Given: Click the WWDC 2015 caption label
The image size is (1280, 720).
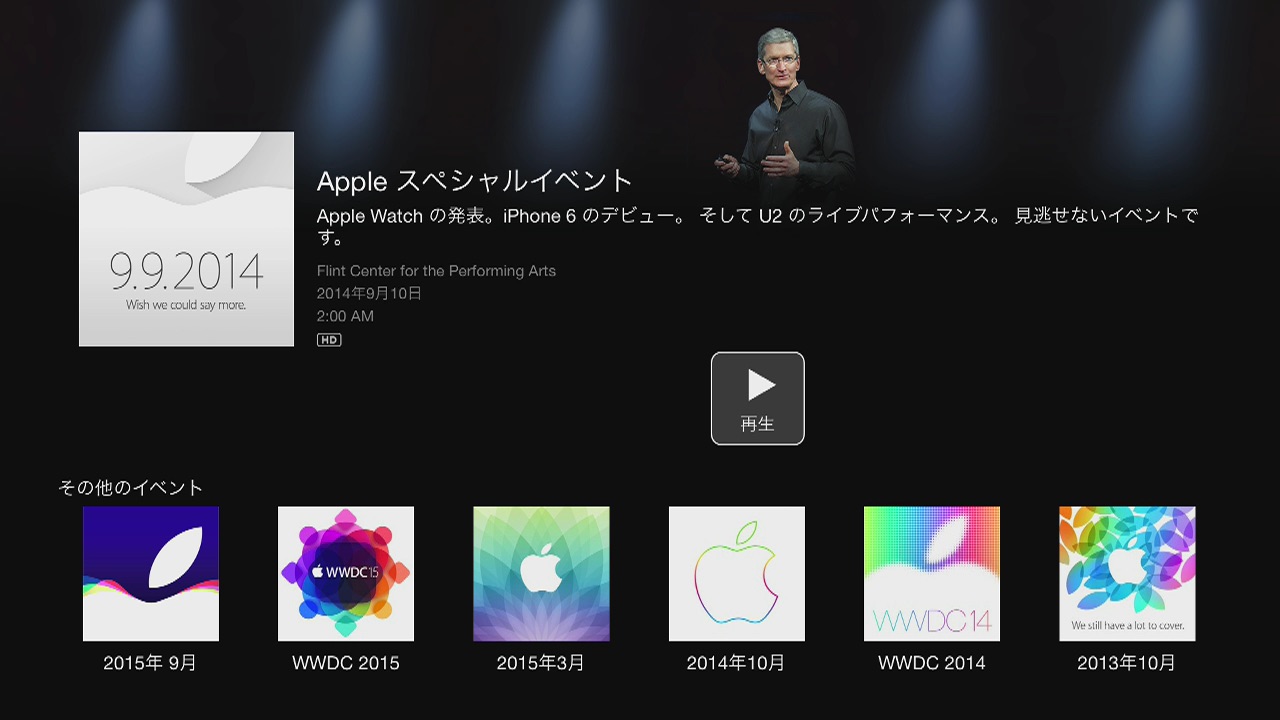Looking at the screenshot, I should point(346,663).
